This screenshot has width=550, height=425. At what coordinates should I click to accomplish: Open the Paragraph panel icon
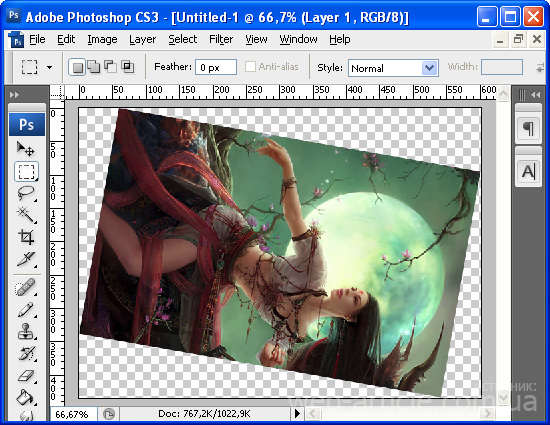tap(528, 129)
